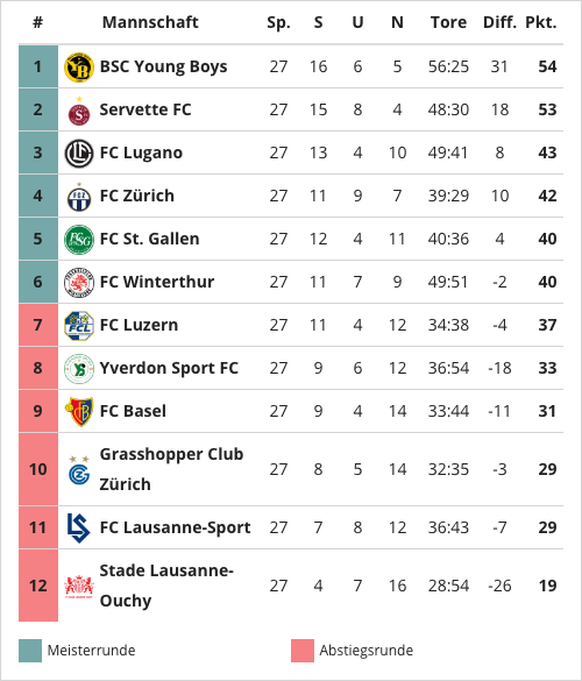Click the Yverdon Sport FC badge
The height and width of the screenshot is (681, 582).
click(79, 368)
